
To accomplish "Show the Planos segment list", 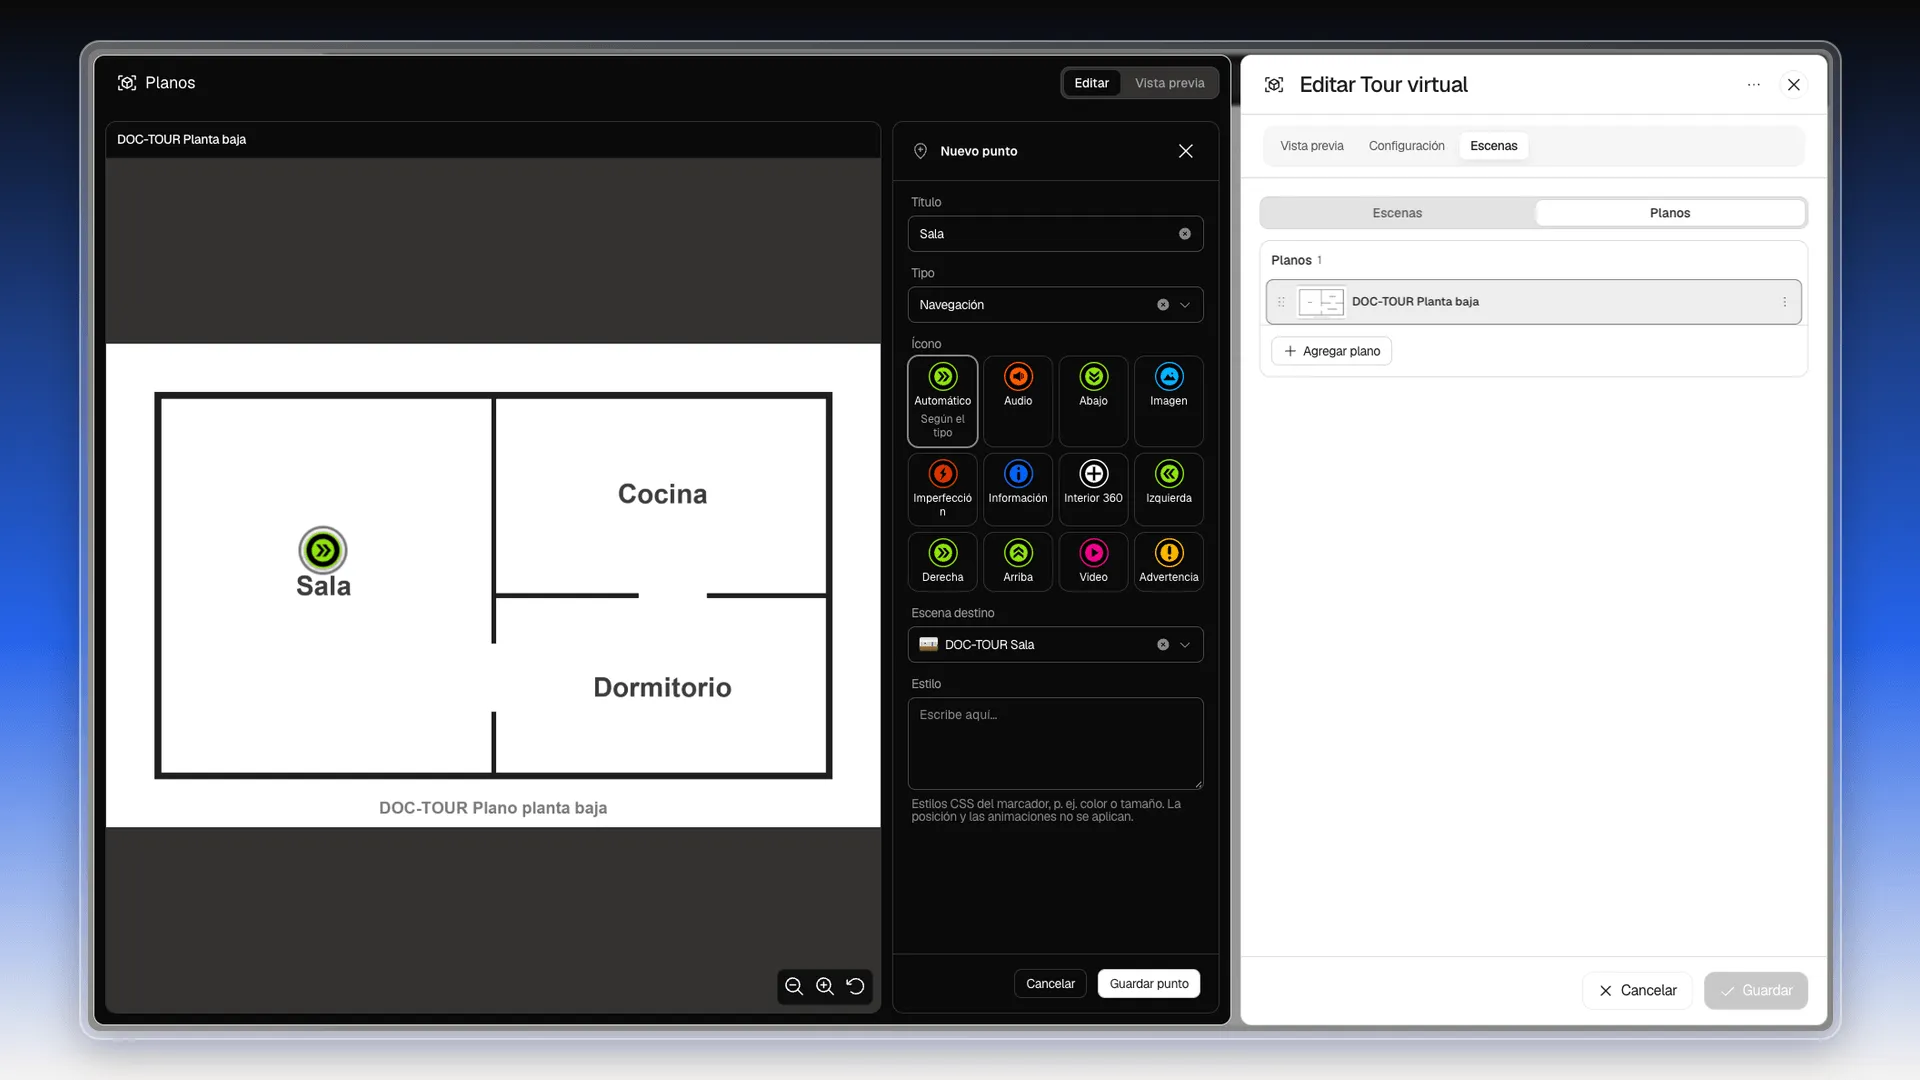I will [x=1670, y=213].
